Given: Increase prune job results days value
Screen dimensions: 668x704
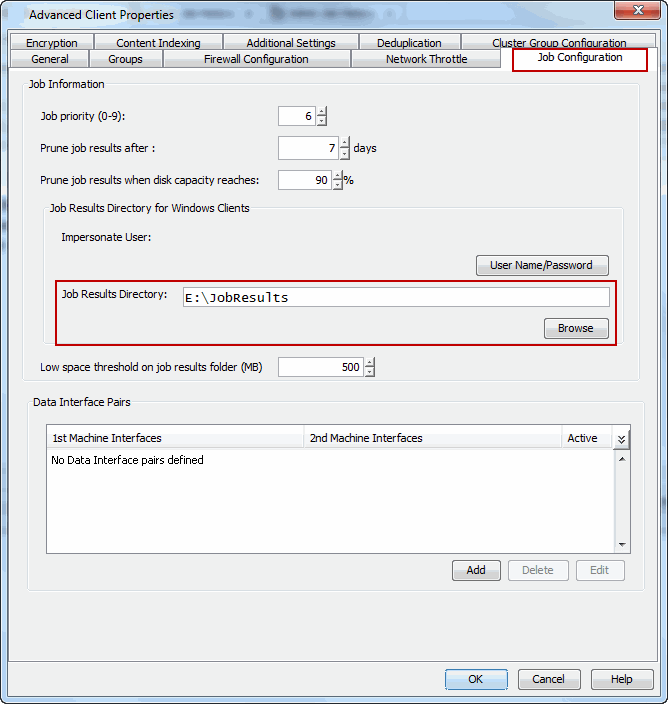Looking at the screenshot, I should tap(345, 143).
